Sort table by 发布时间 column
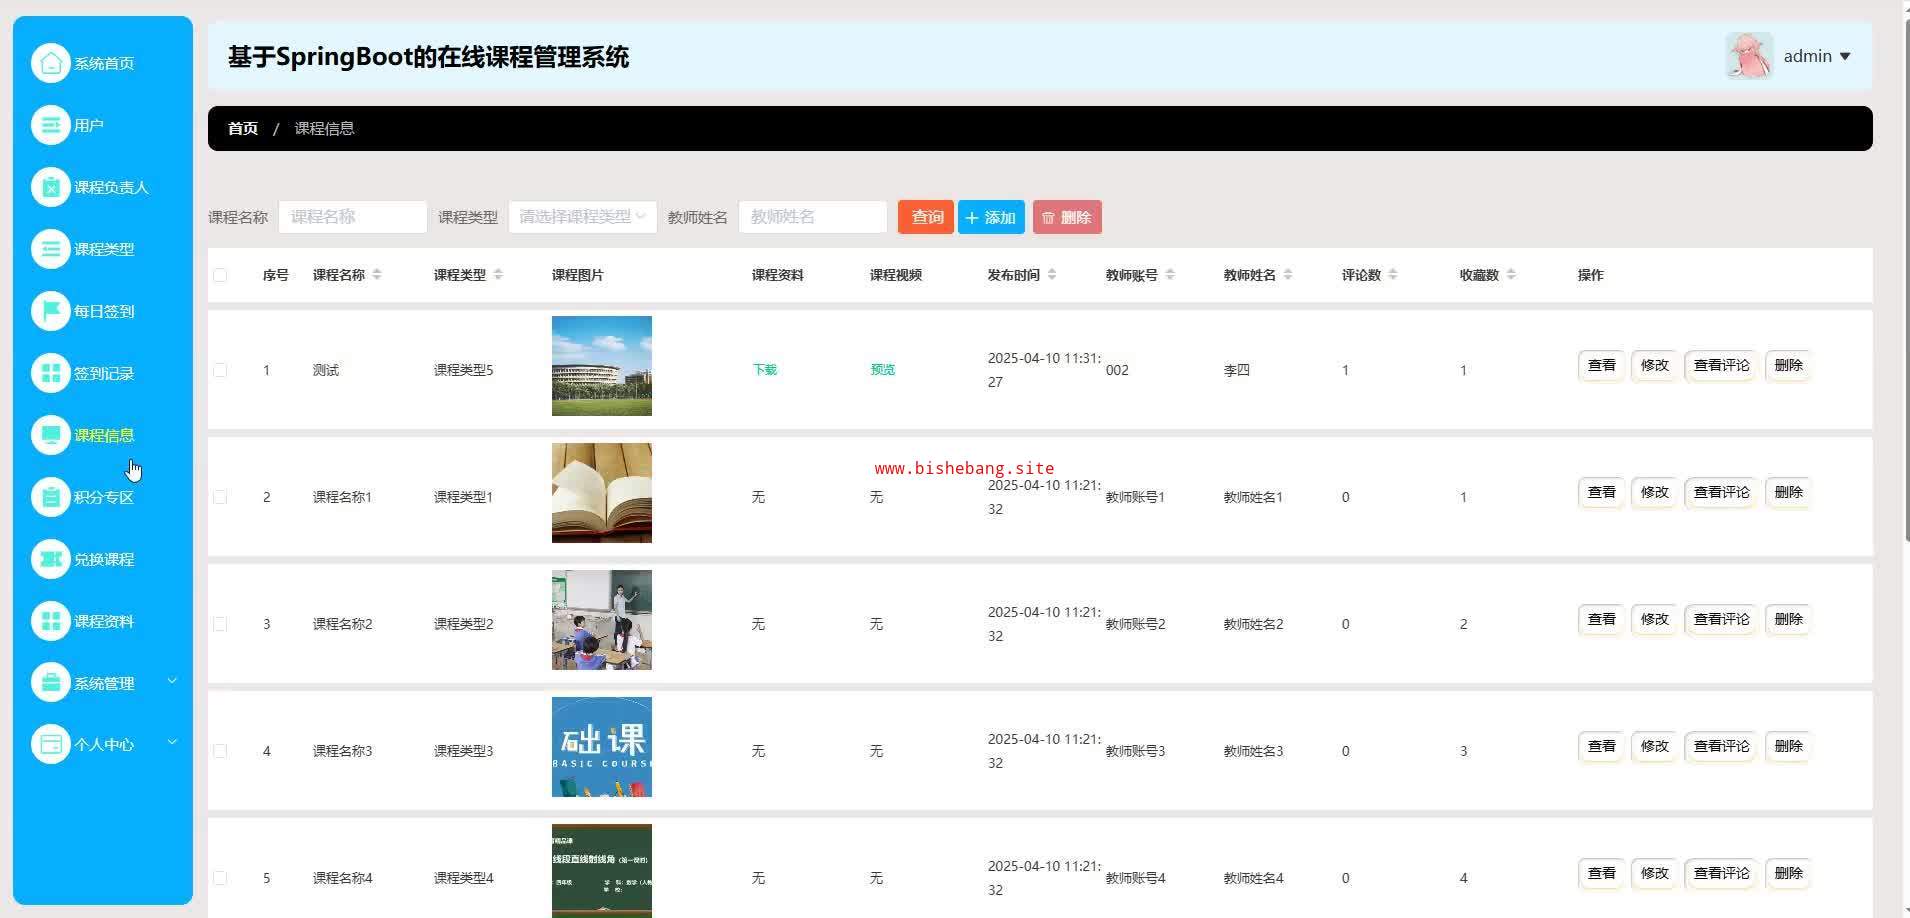1910x918 pixels. 1051,275
